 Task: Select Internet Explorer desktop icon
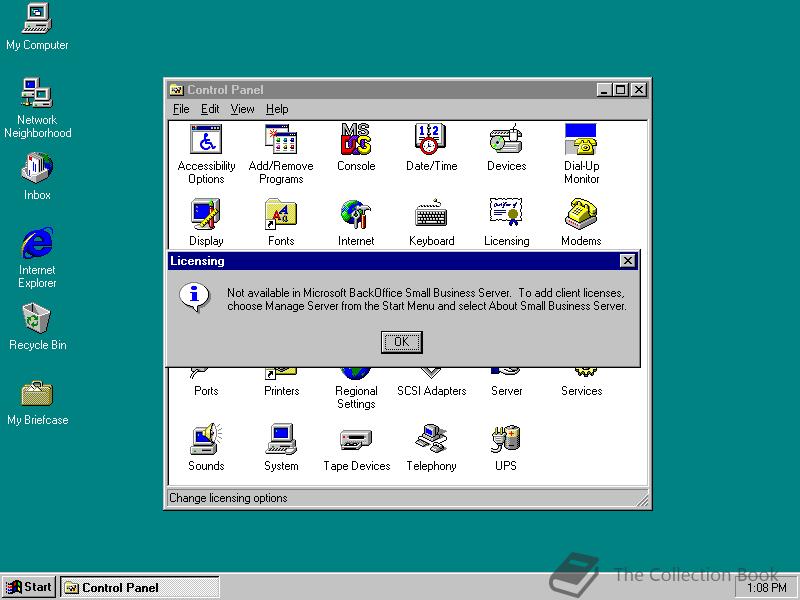(x=37, y=258)
